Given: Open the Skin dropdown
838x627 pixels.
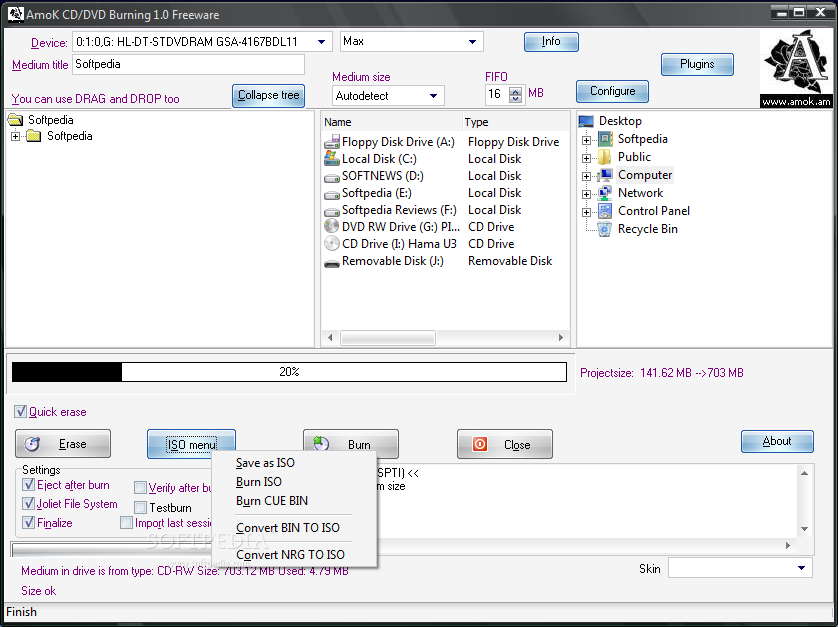Looking at the screenshot, I should 801,568.
